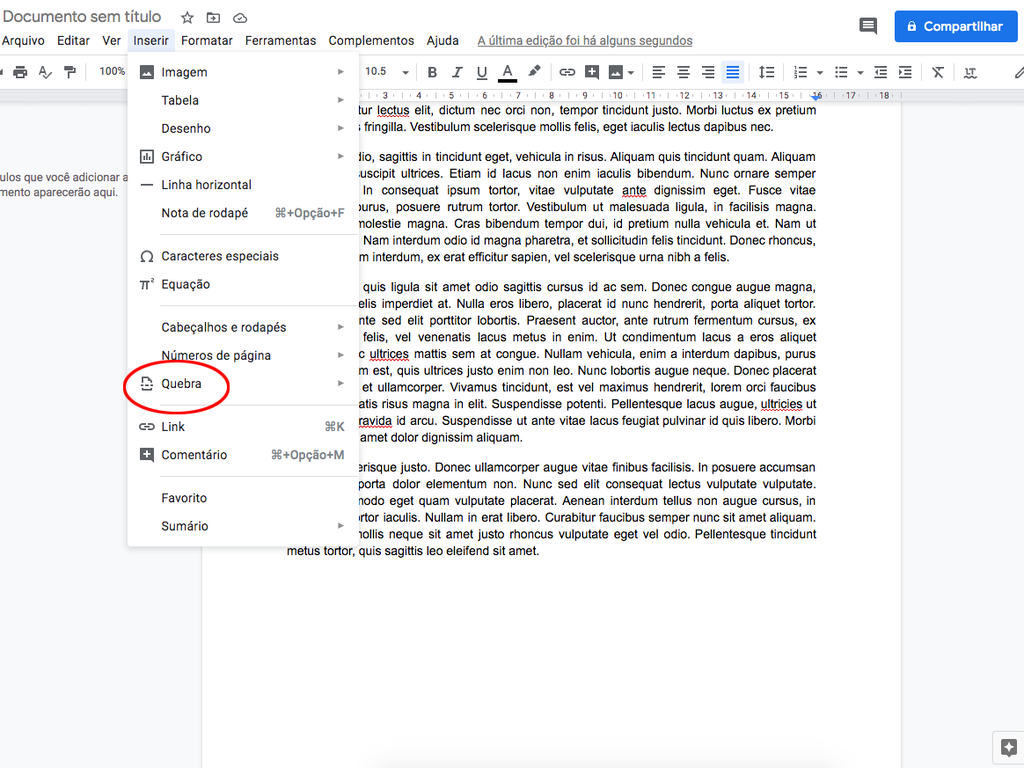The height and width of the screenshot is (768, 1024).
Task: Expand the Gráfico submenu
Action: [243, 156]
